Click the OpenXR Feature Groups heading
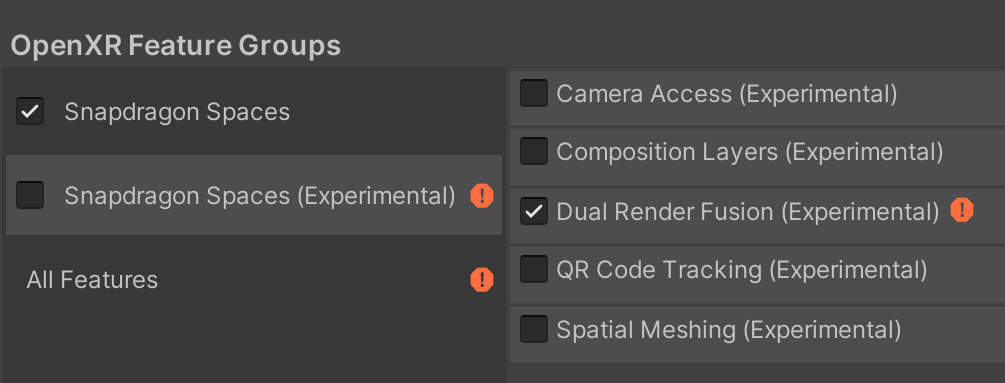This screenshot has width=1005, height=383. point(176,46)
